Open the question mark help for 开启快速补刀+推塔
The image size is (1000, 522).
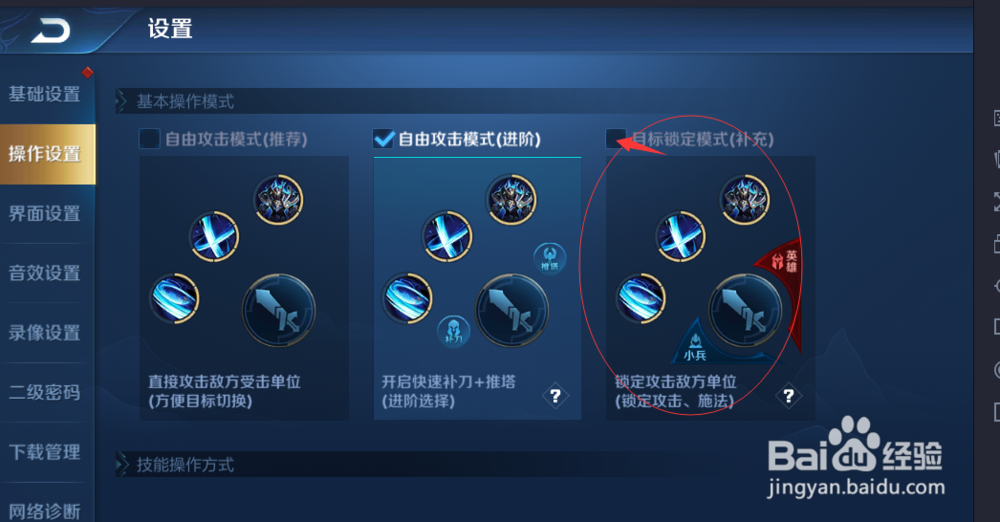[555, 396]
